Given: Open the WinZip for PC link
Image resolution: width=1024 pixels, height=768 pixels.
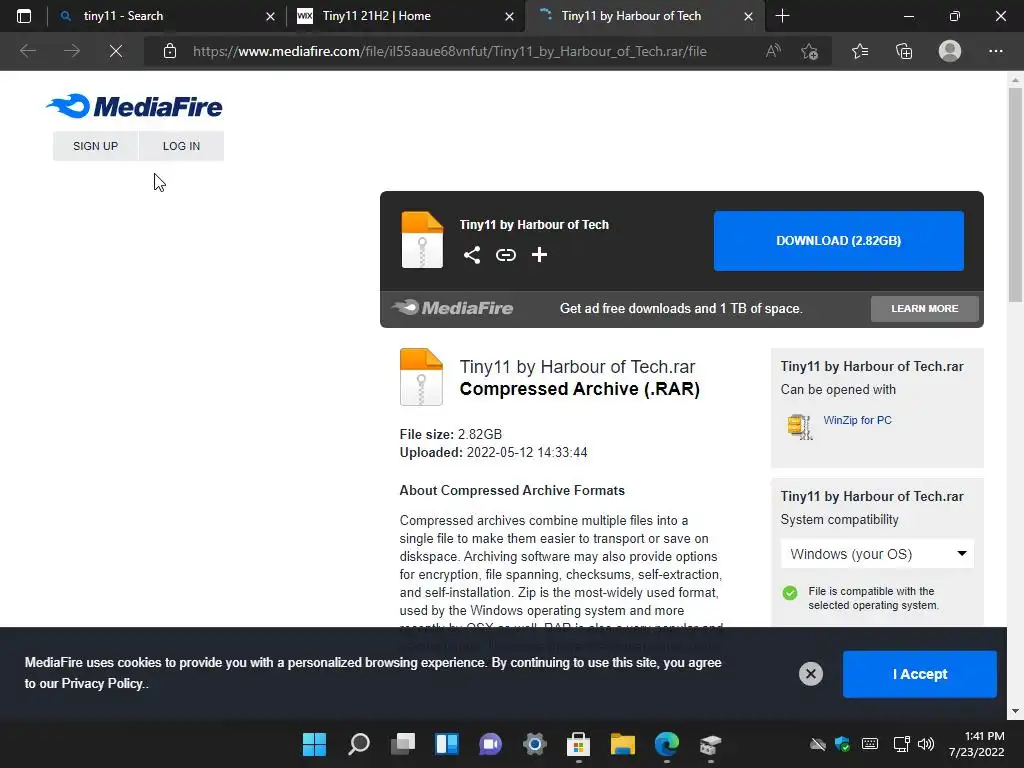Looking at the screenshot, I should tap(857, 420).
